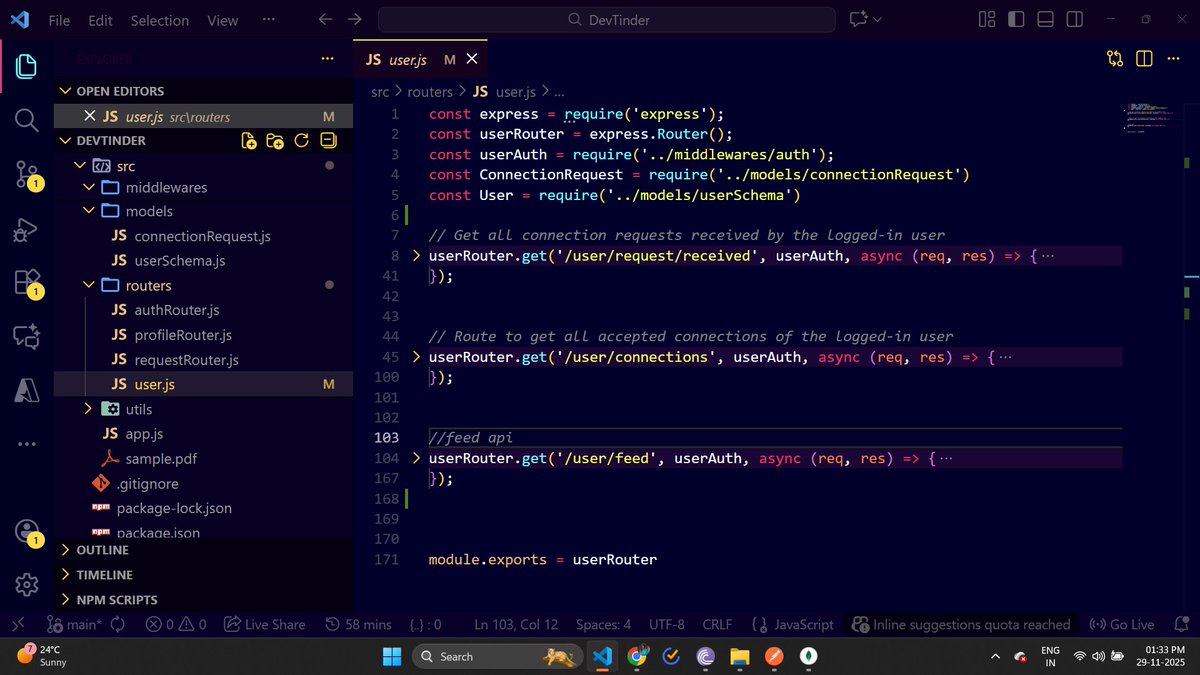Open Copilot chat menu in title bar
The width and height of the screenshot is (1200, 675).
[x=865, y=20]
